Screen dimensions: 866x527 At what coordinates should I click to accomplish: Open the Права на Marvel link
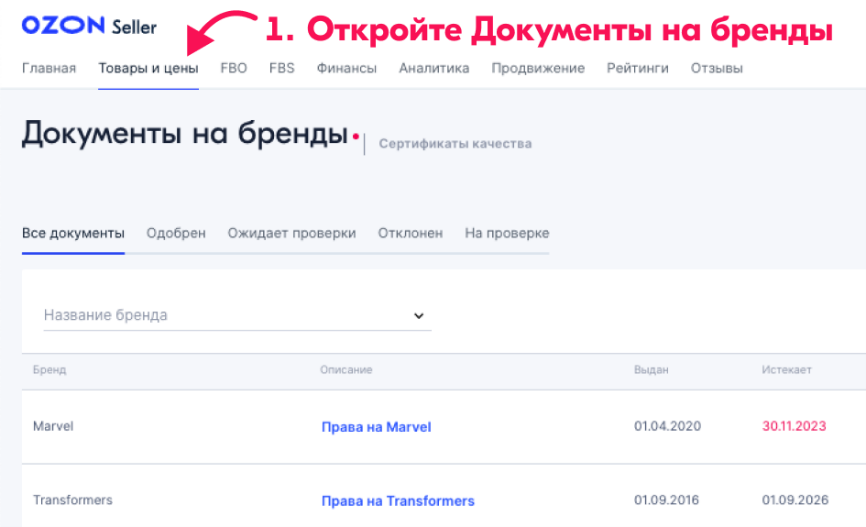(376, 427)
